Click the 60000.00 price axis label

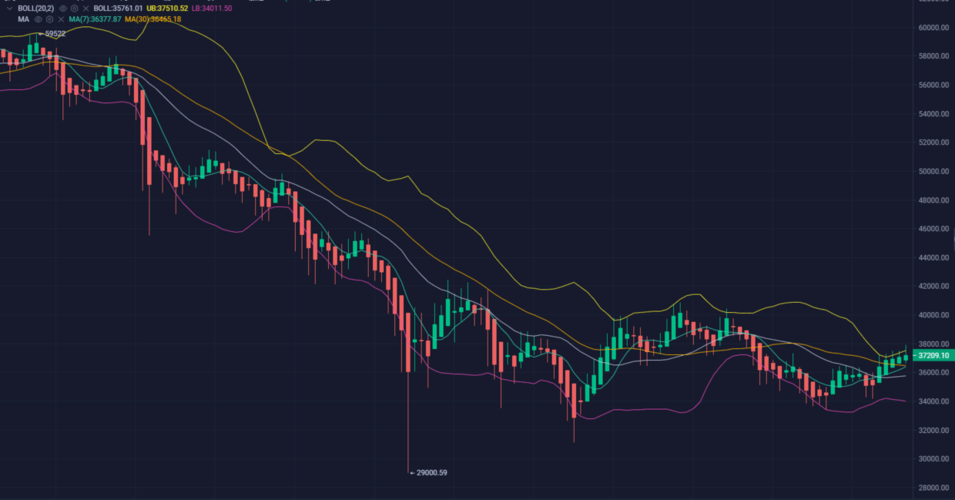932,28
